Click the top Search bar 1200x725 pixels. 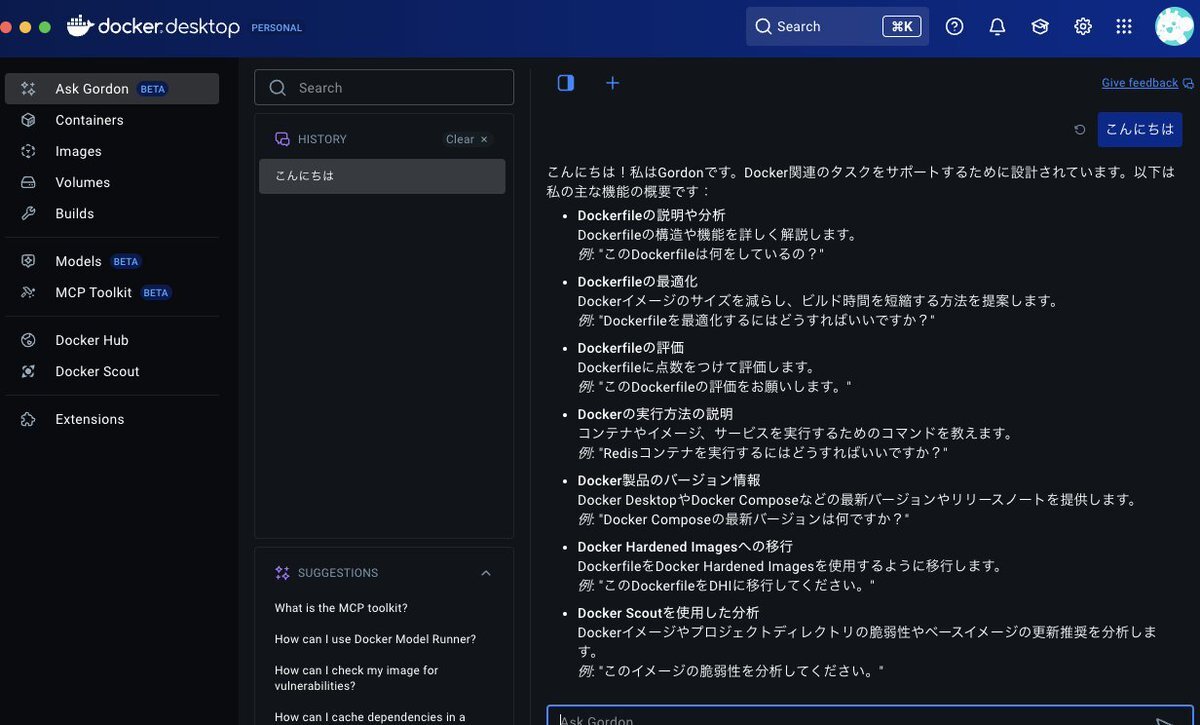837,27
